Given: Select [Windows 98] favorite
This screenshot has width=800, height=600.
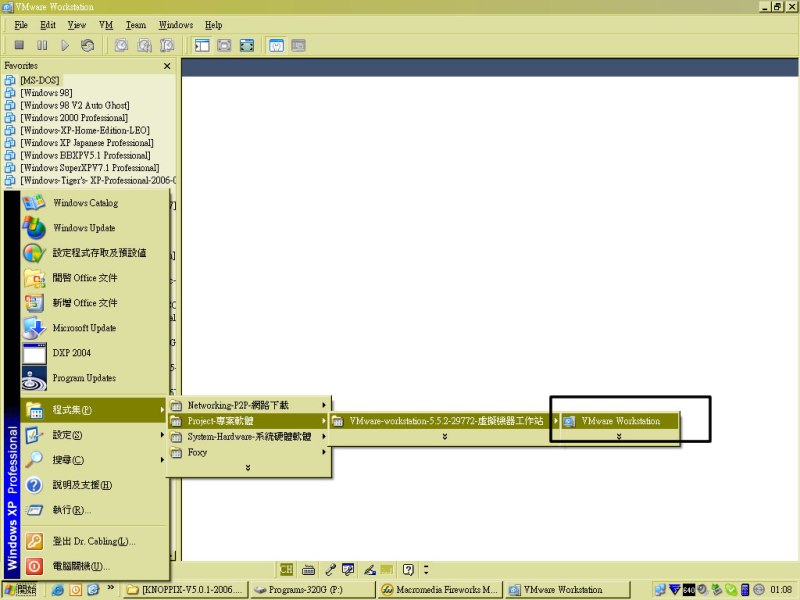Looking at the screenshot, I should (46, 93).
